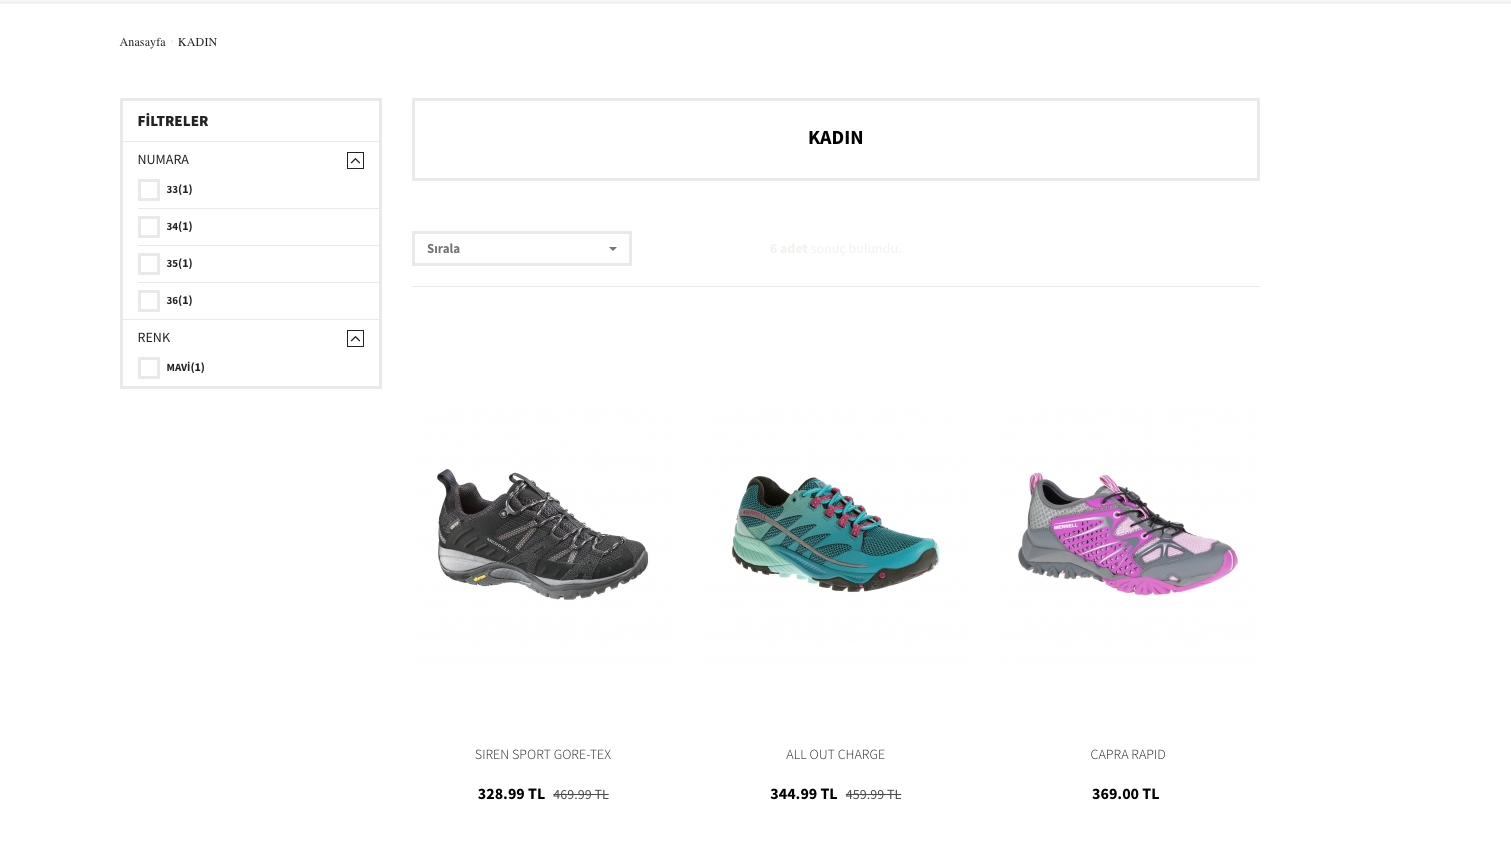Click the 344.99 TL price
This screenshot has height=842, width=1511.
803,794
